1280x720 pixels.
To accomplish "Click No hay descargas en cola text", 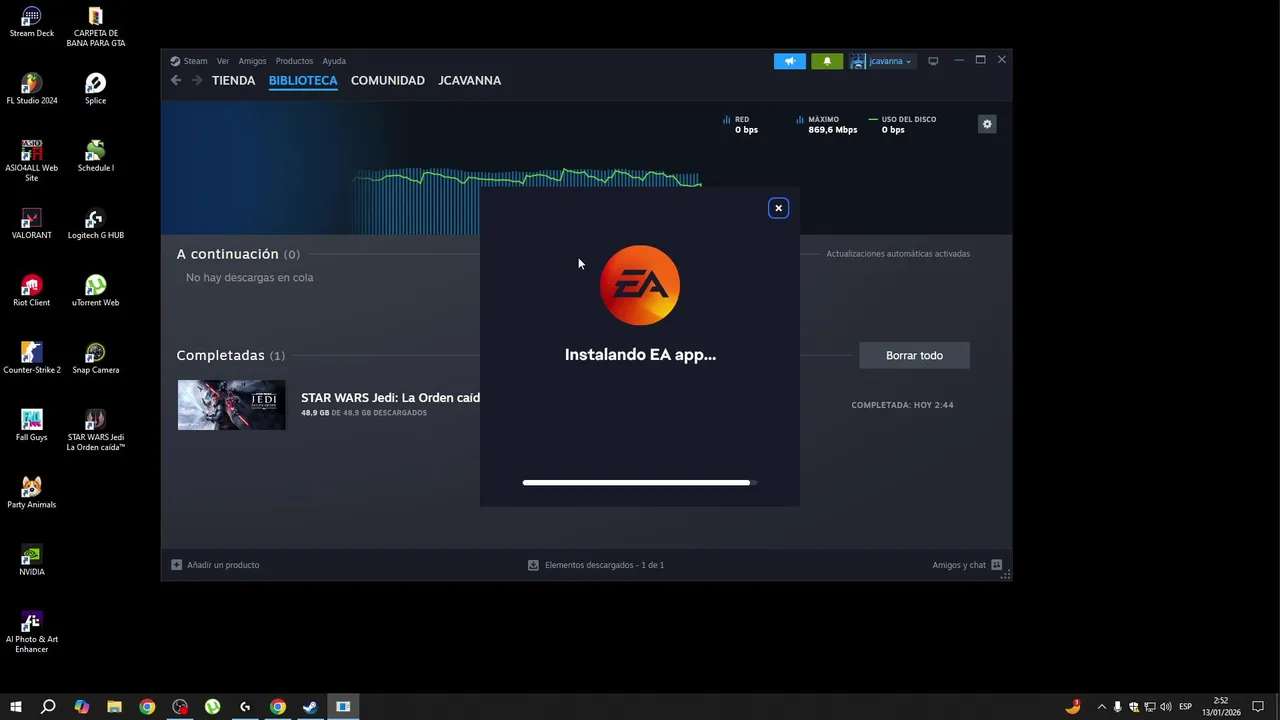I will (x=249, y=278).
